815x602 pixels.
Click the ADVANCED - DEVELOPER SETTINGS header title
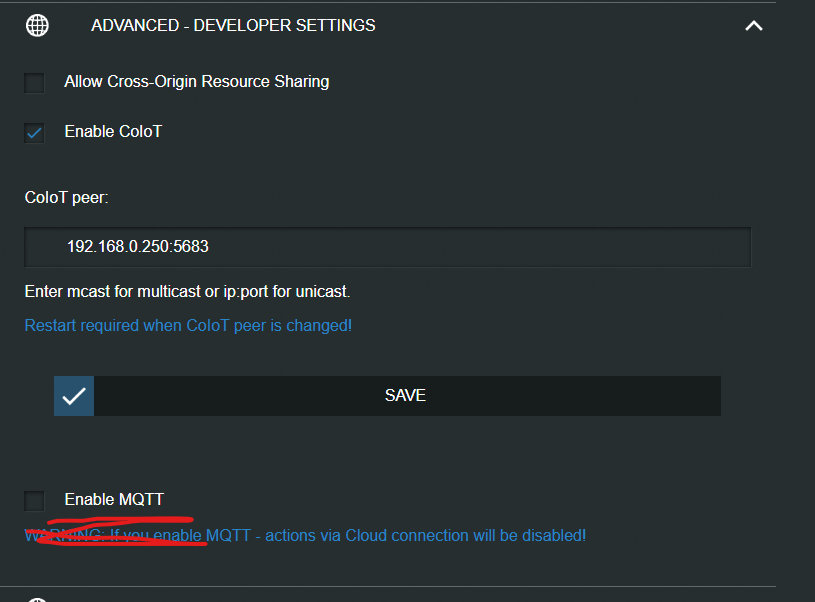point(233,25)
